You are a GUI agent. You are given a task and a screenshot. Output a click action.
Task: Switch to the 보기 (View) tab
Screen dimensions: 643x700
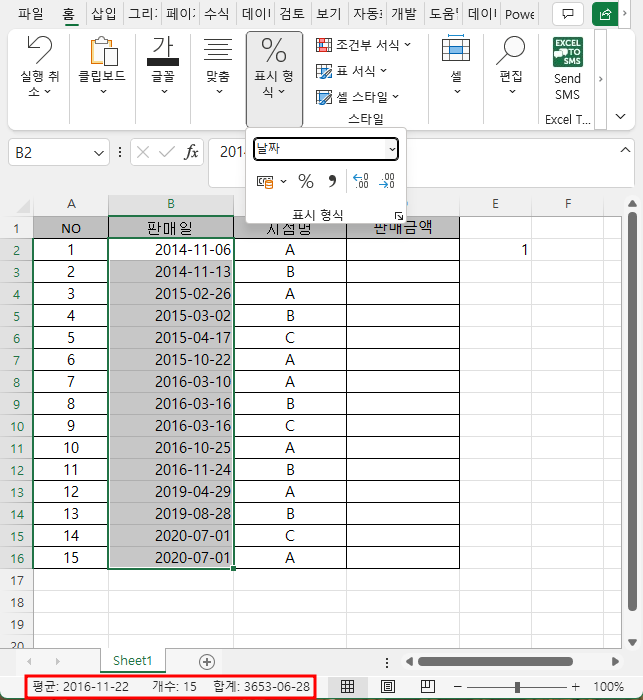(329, 14)
